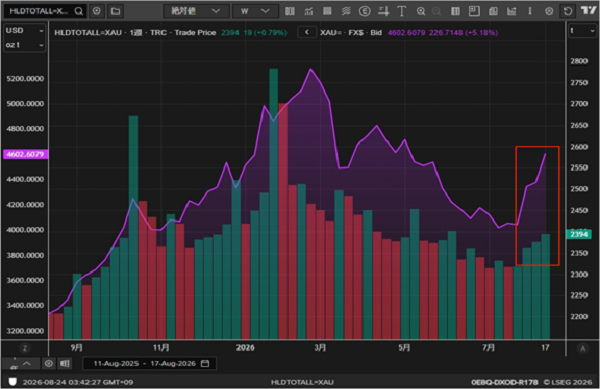
Task: Open the USD currency dropdown
Action: tap(24, 30)
